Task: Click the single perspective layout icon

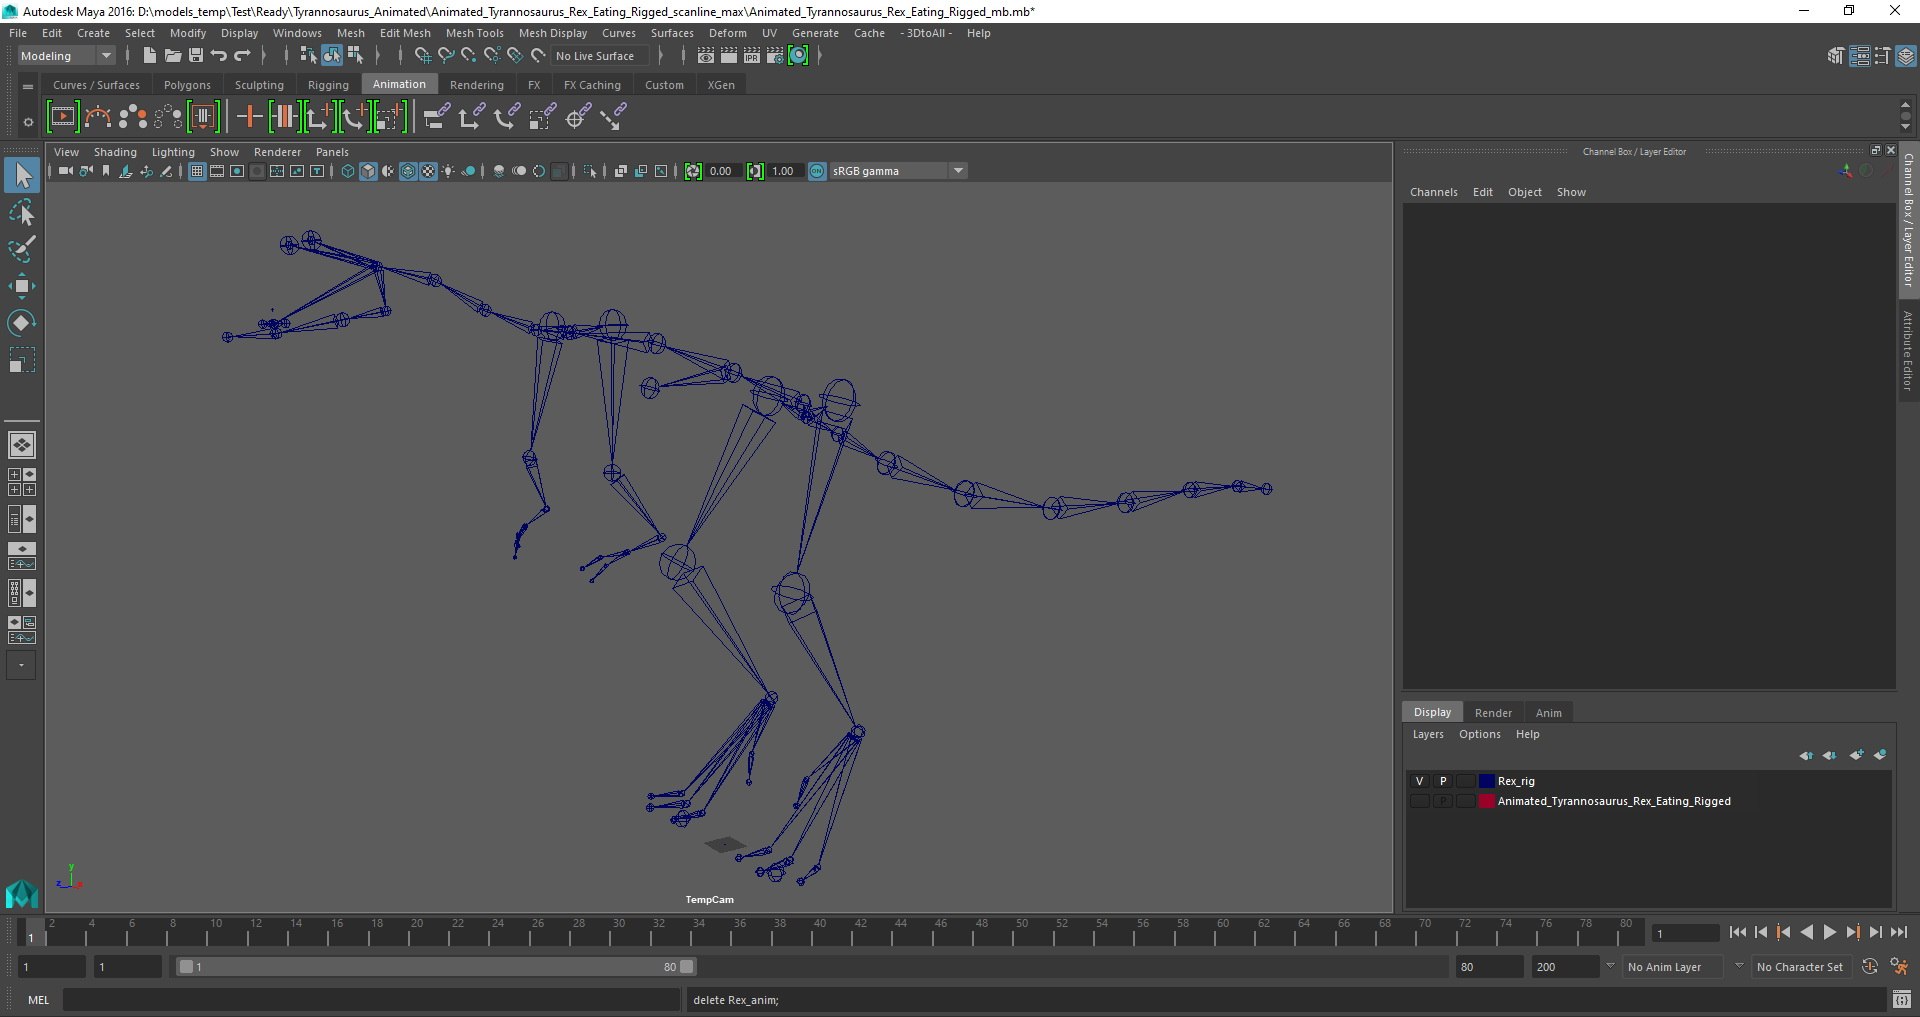Action: [x=22, y=444]
